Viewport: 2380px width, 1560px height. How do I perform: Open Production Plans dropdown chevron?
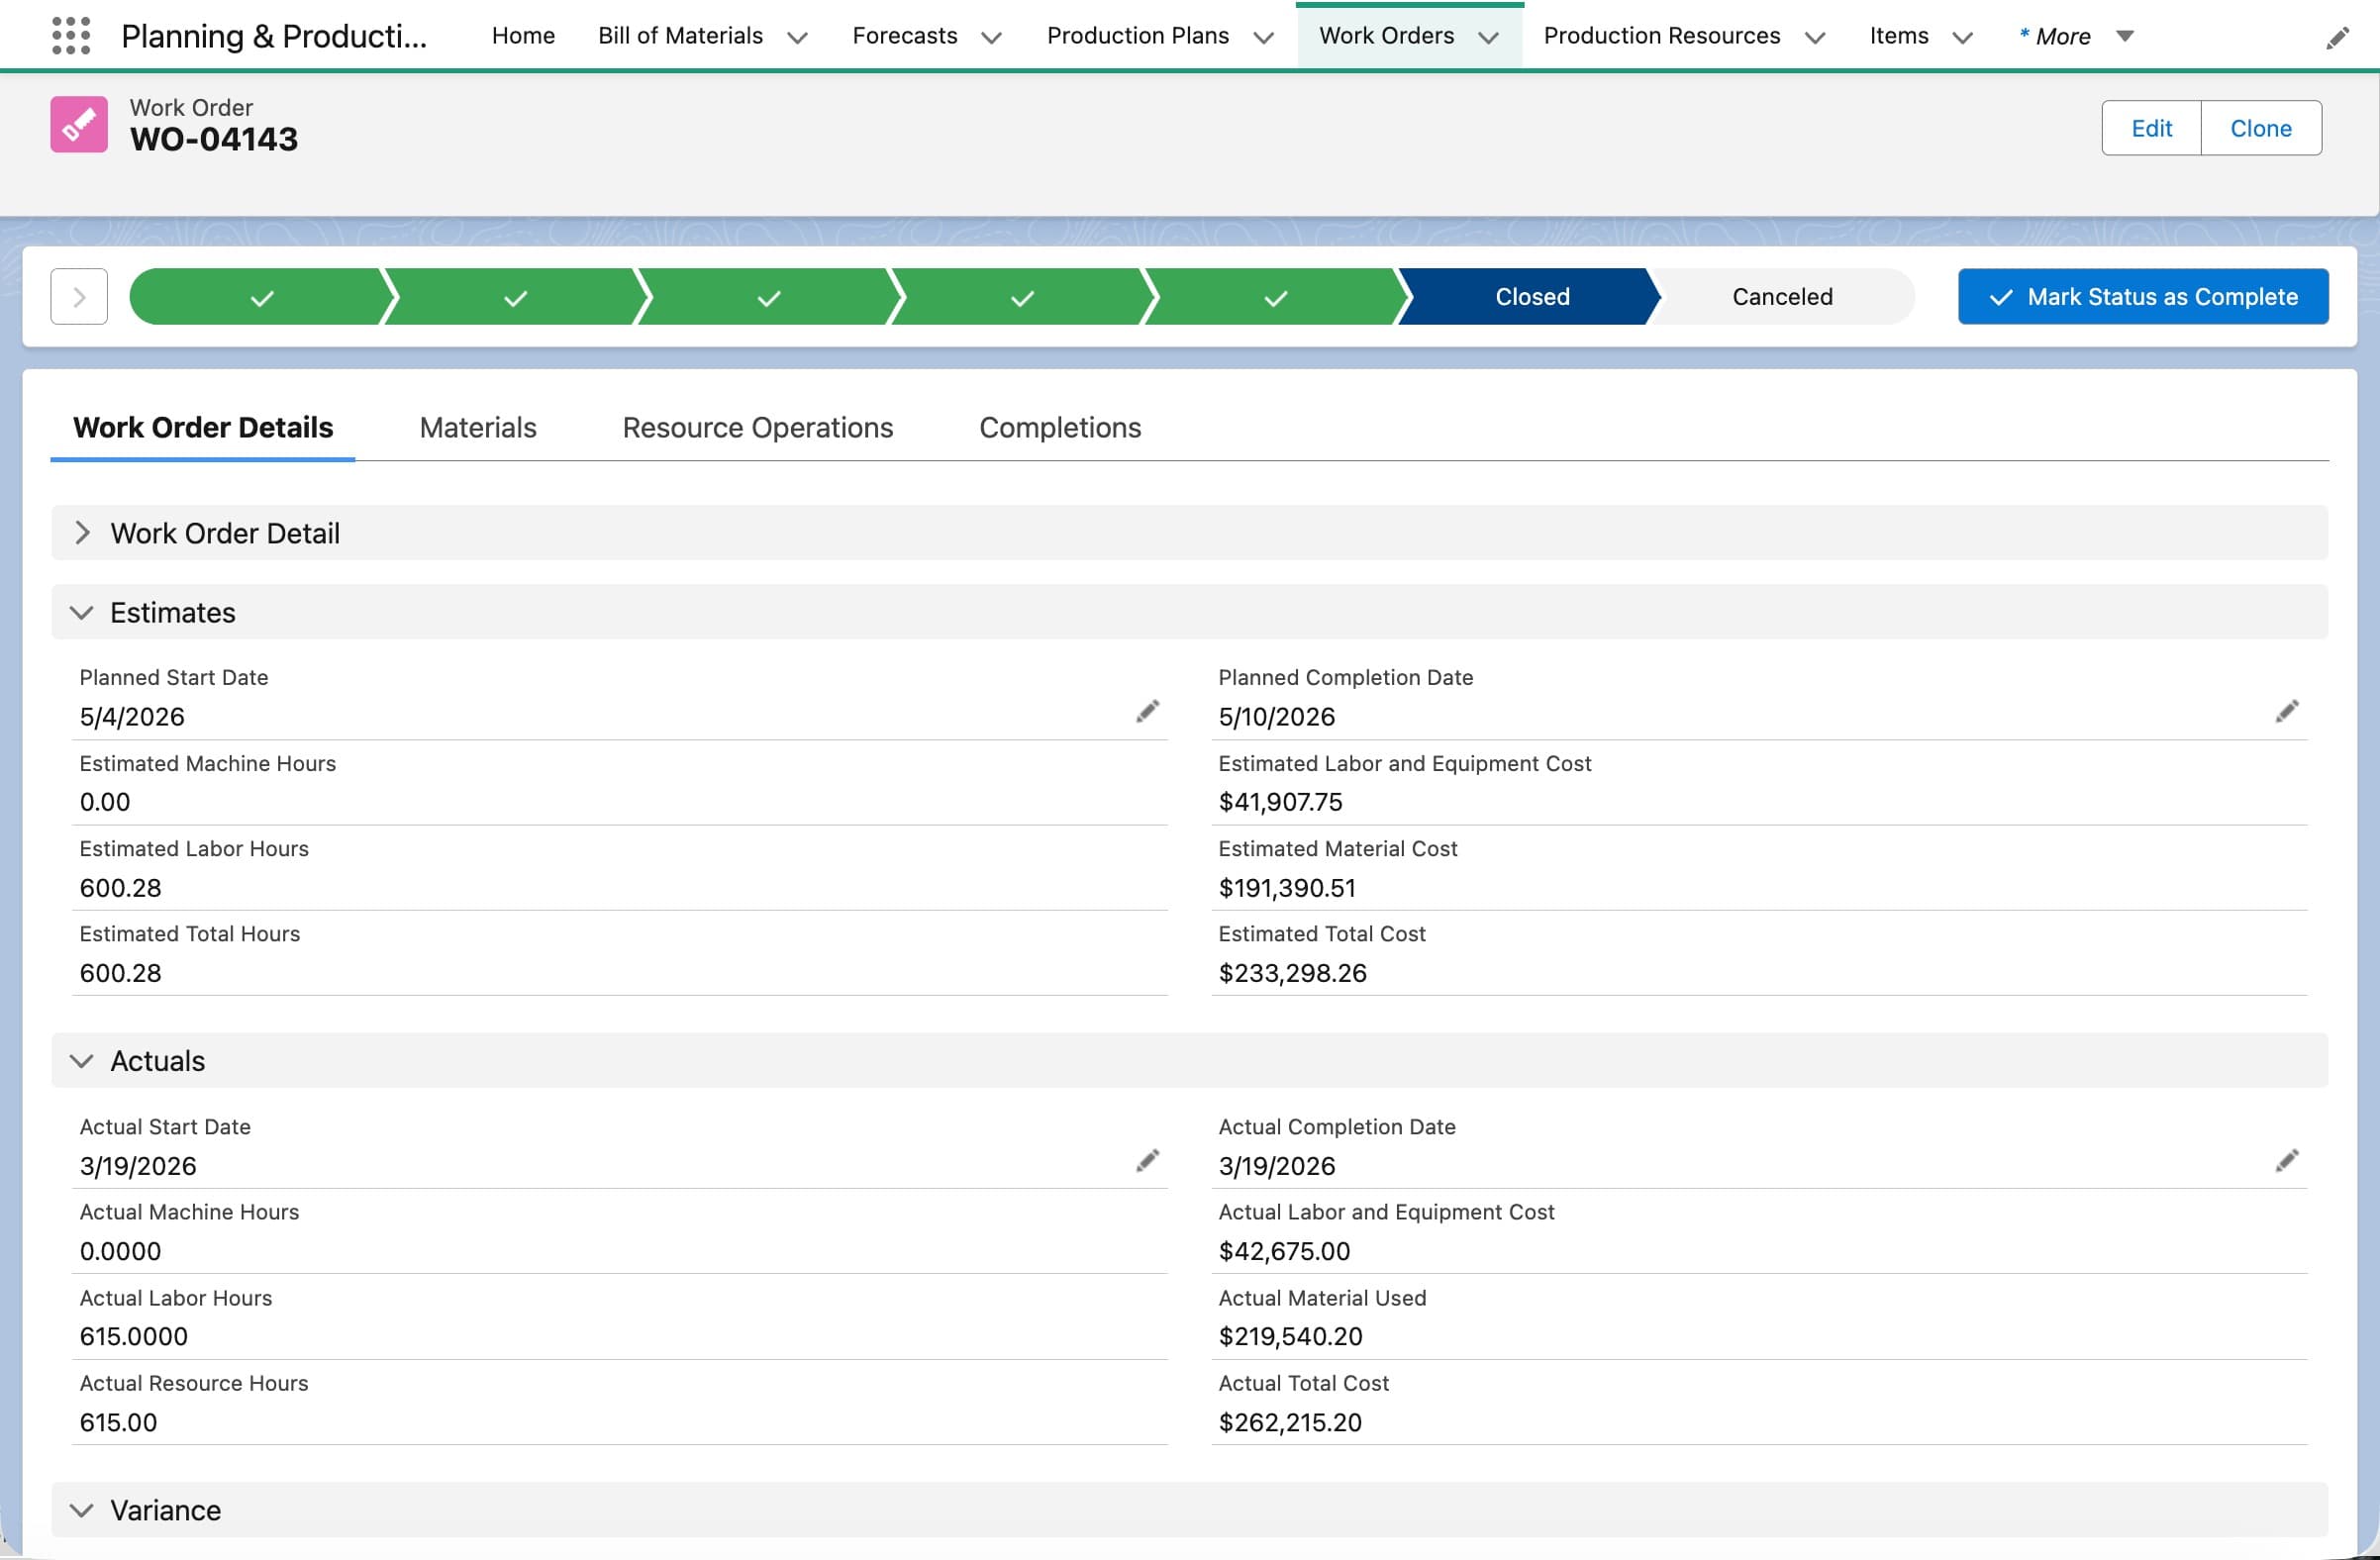(x=1263, y=38)
